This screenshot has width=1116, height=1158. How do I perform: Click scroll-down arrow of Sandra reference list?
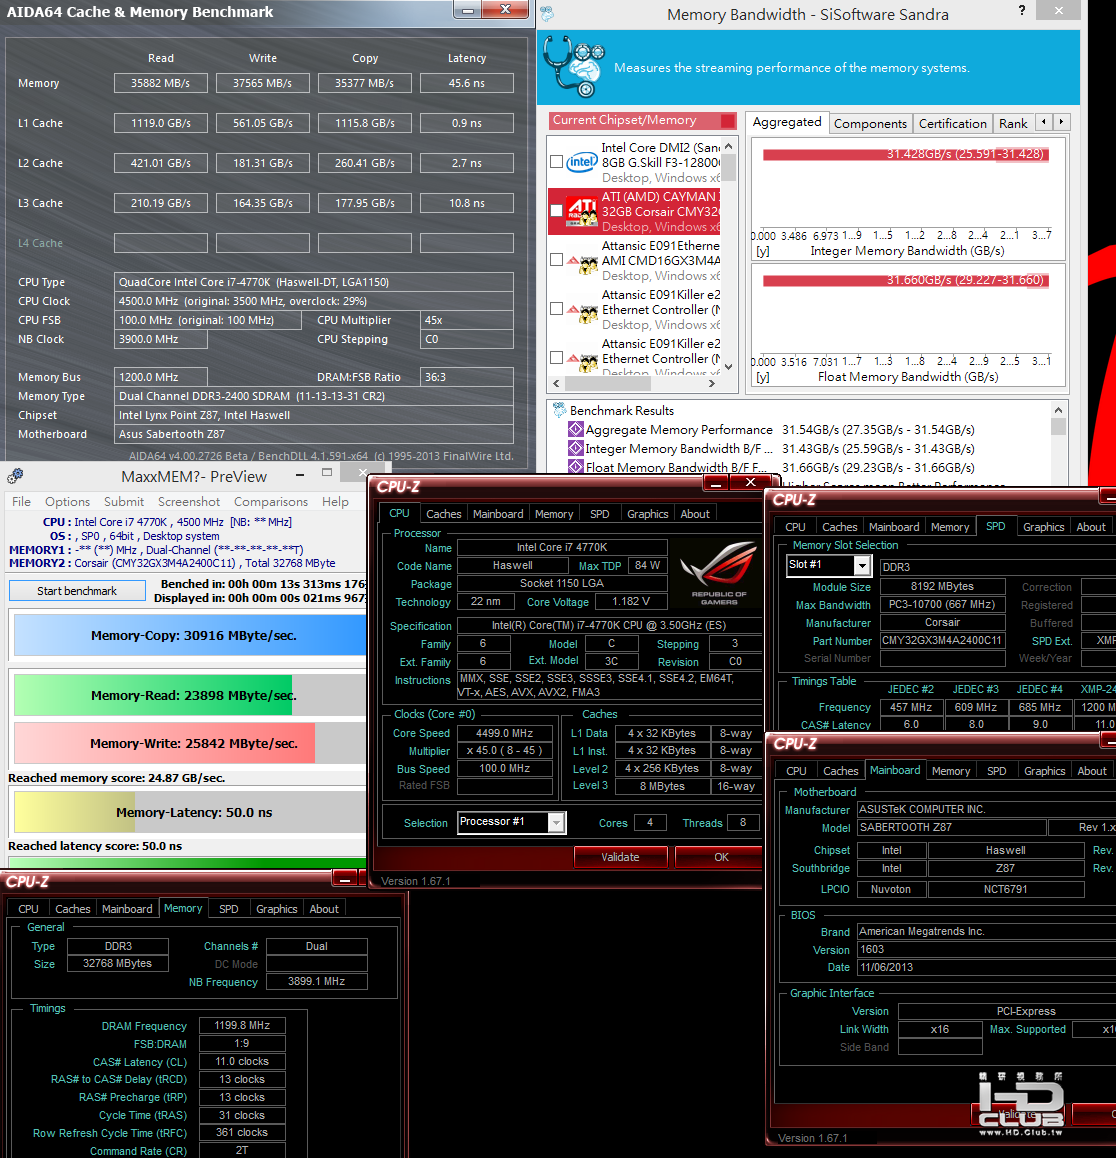click(x=729, y=366)
